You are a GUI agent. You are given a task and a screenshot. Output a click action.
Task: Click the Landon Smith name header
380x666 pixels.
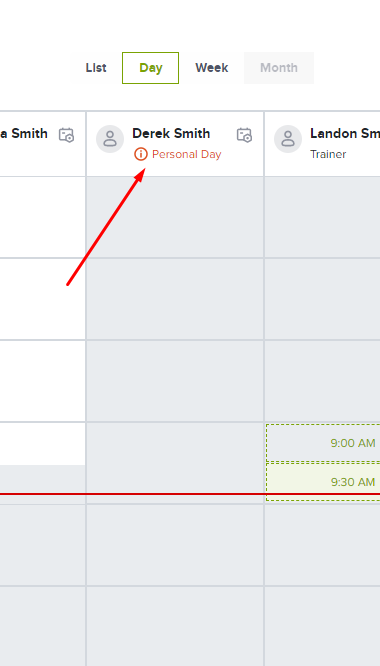(345, 133)
